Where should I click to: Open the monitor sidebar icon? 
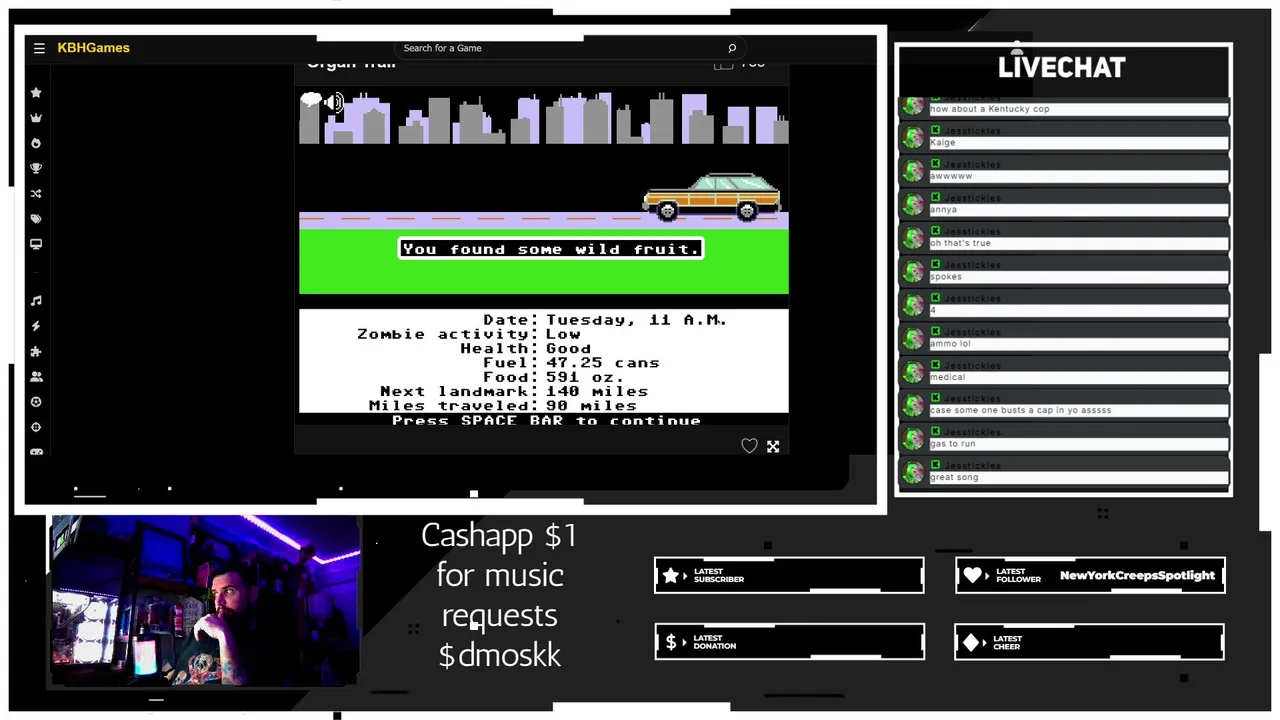coord(36,244)
